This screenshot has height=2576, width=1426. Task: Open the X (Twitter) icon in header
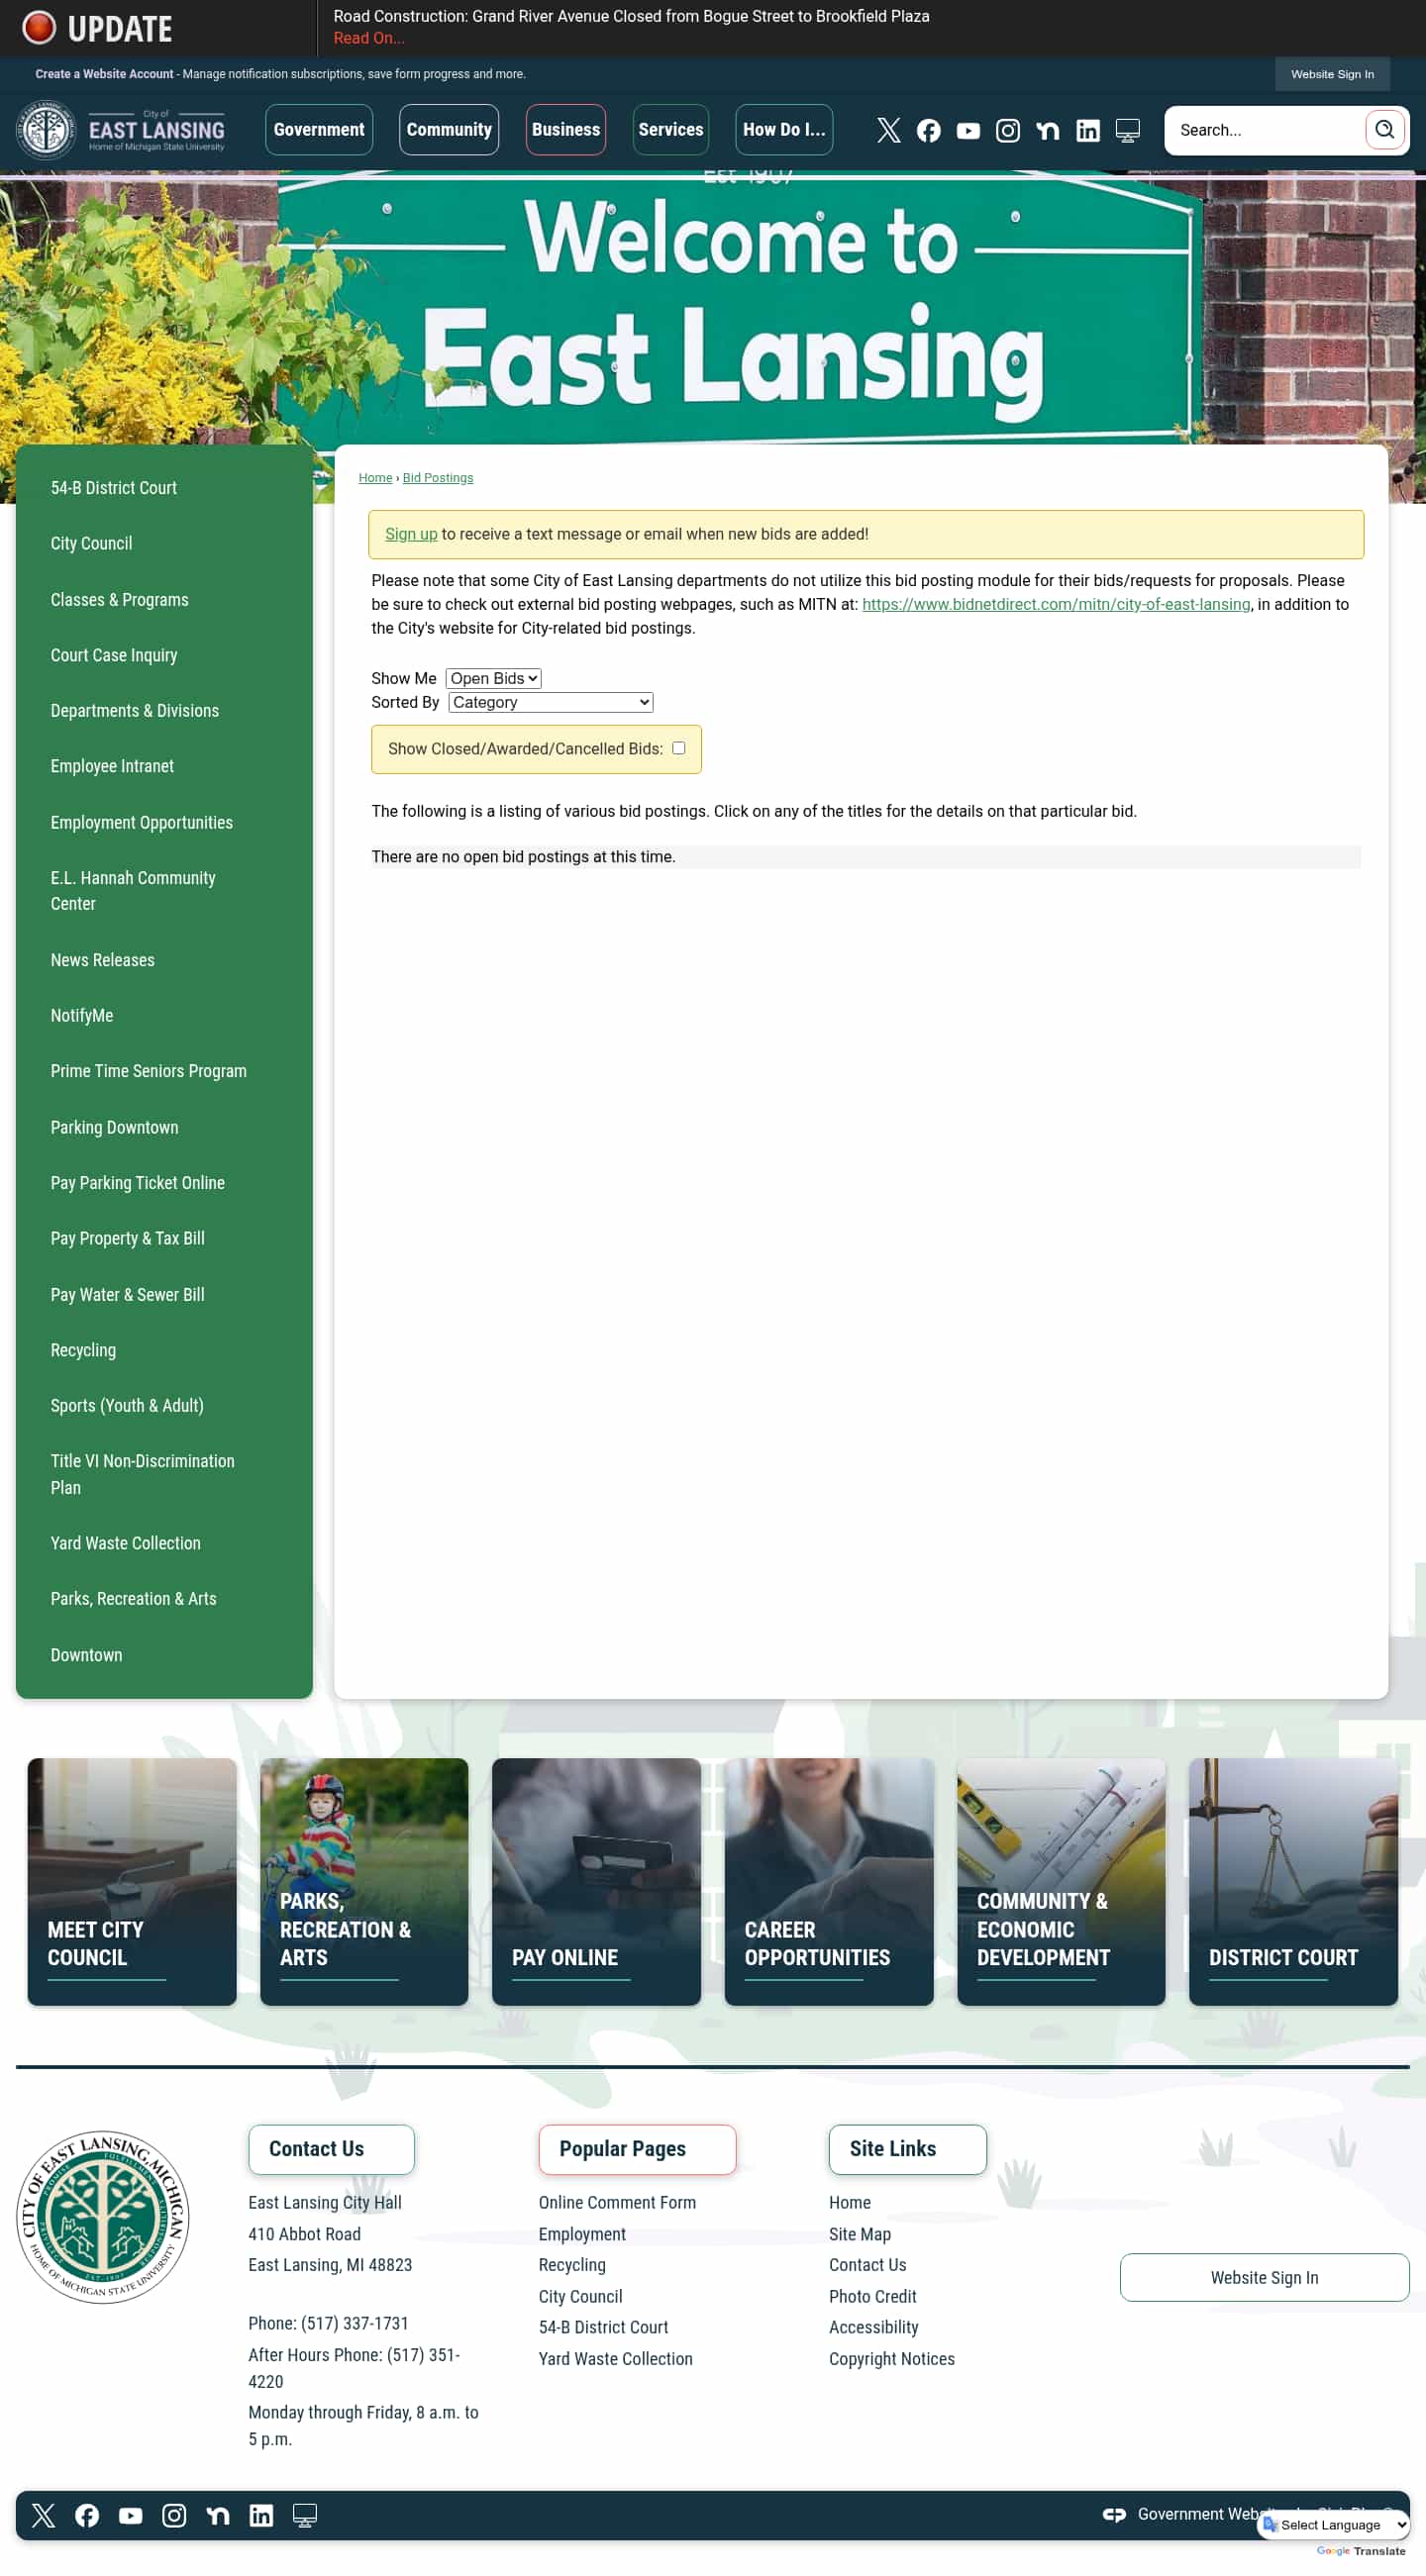889,130
